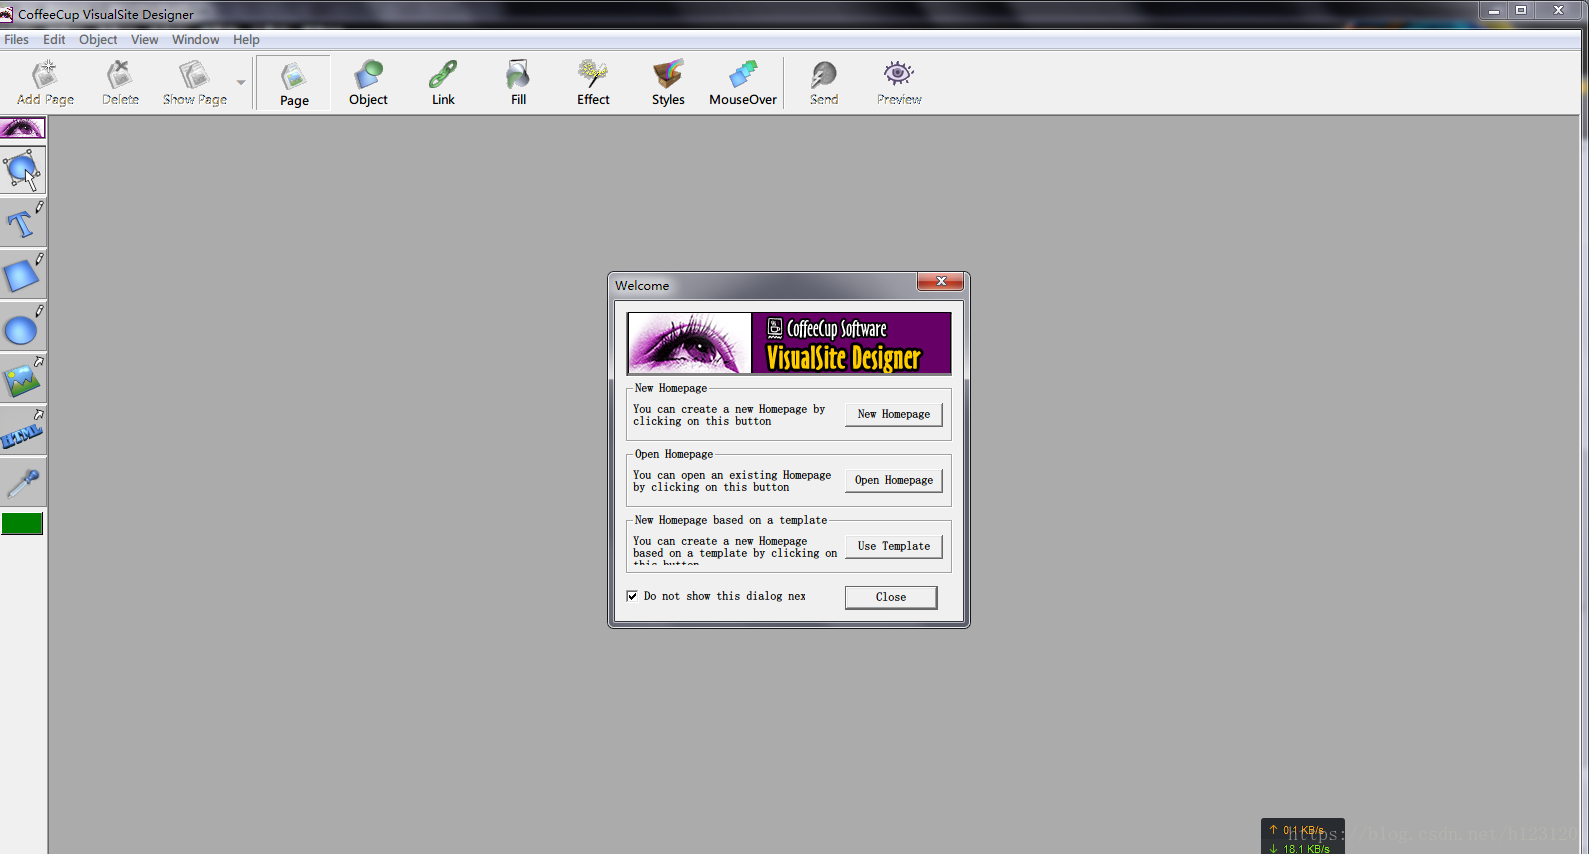Minimize the CoffeeCup VisualSite Designer window
The width and height of the screenshot is (1589, 854).
1494,10
